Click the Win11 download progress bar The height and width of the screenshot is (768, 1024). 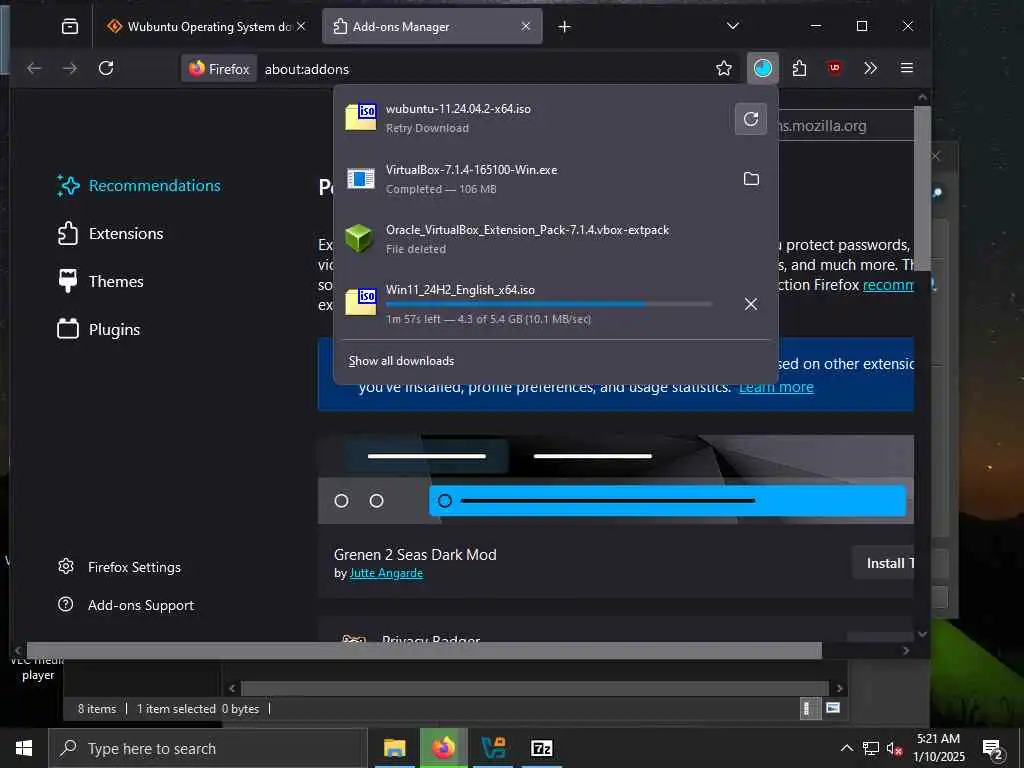(x=549, y=304)
